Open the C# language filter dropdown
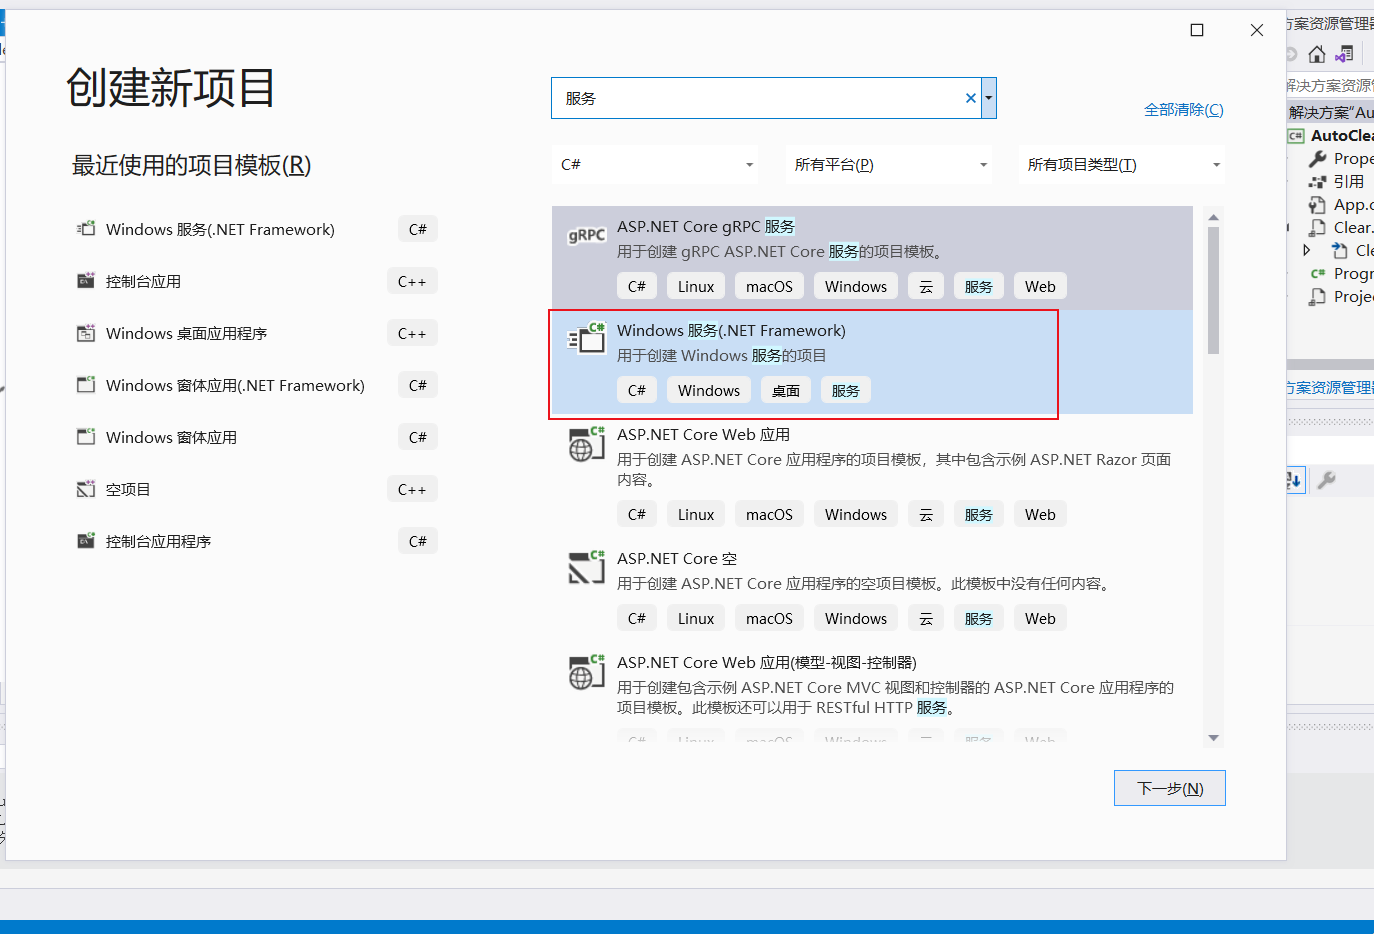Screen dimensions: 1374x934 click(x=655, y=164)
